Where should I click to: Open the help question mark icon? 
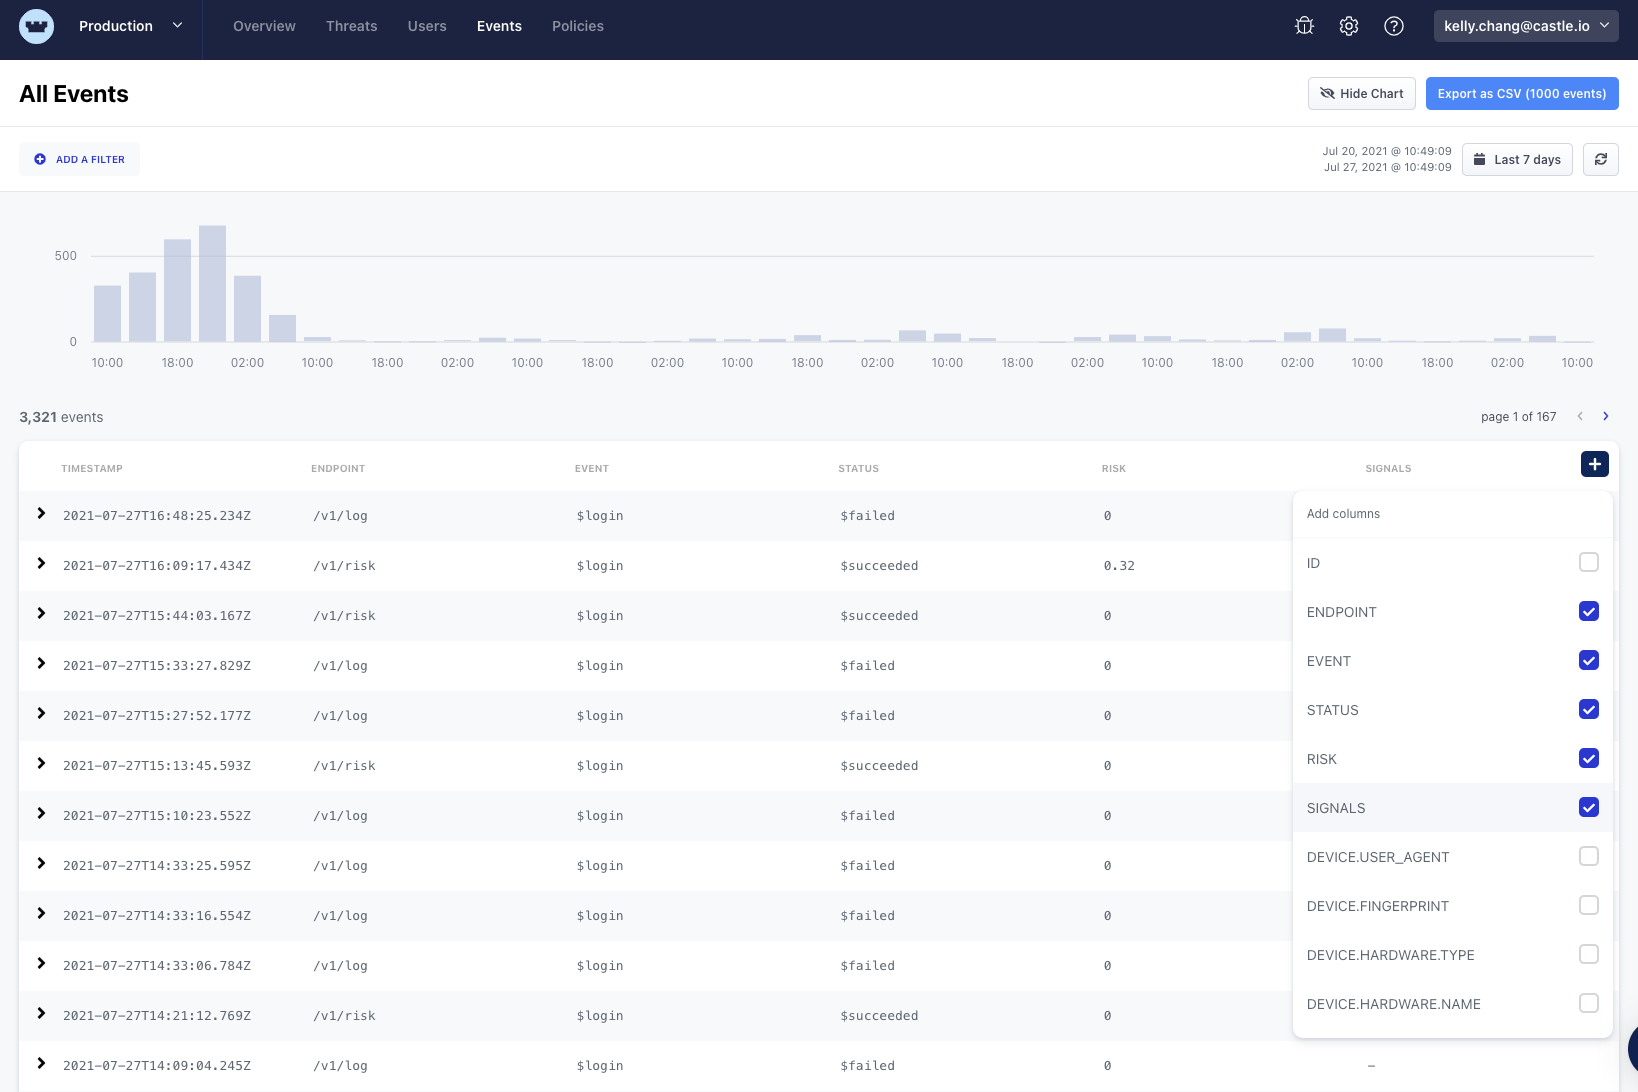click(x=1394, y=26)
